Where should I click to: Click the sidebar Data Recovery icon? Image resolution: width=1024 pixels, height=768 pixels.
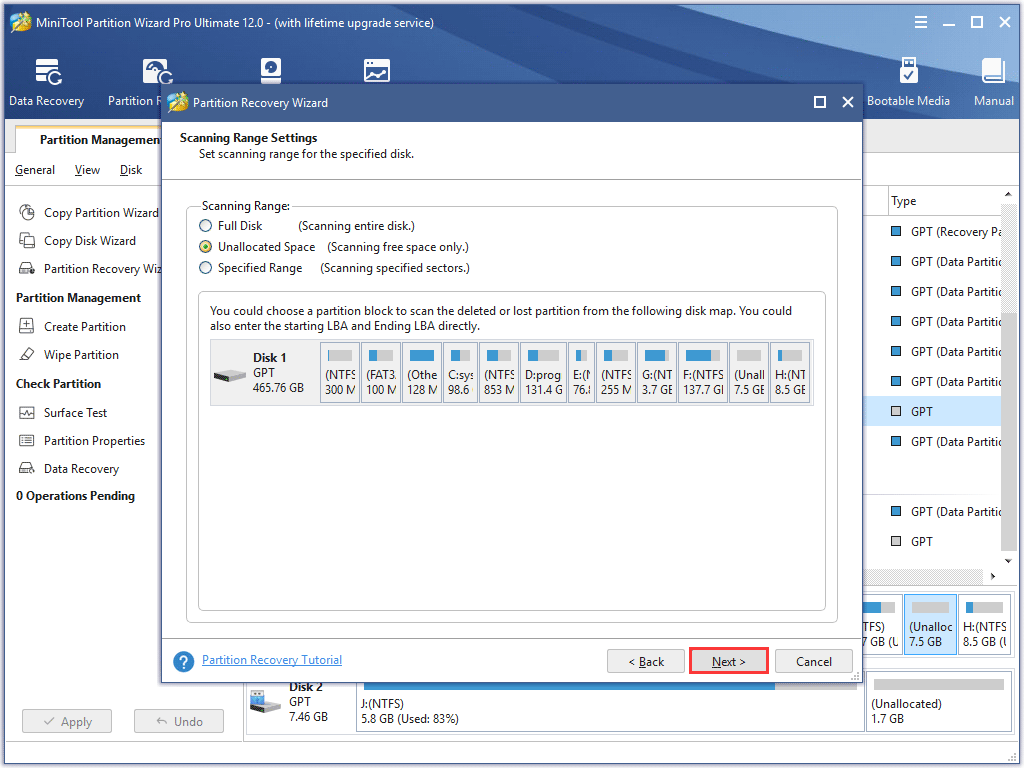pyautogui.click(x=27, y=468)
